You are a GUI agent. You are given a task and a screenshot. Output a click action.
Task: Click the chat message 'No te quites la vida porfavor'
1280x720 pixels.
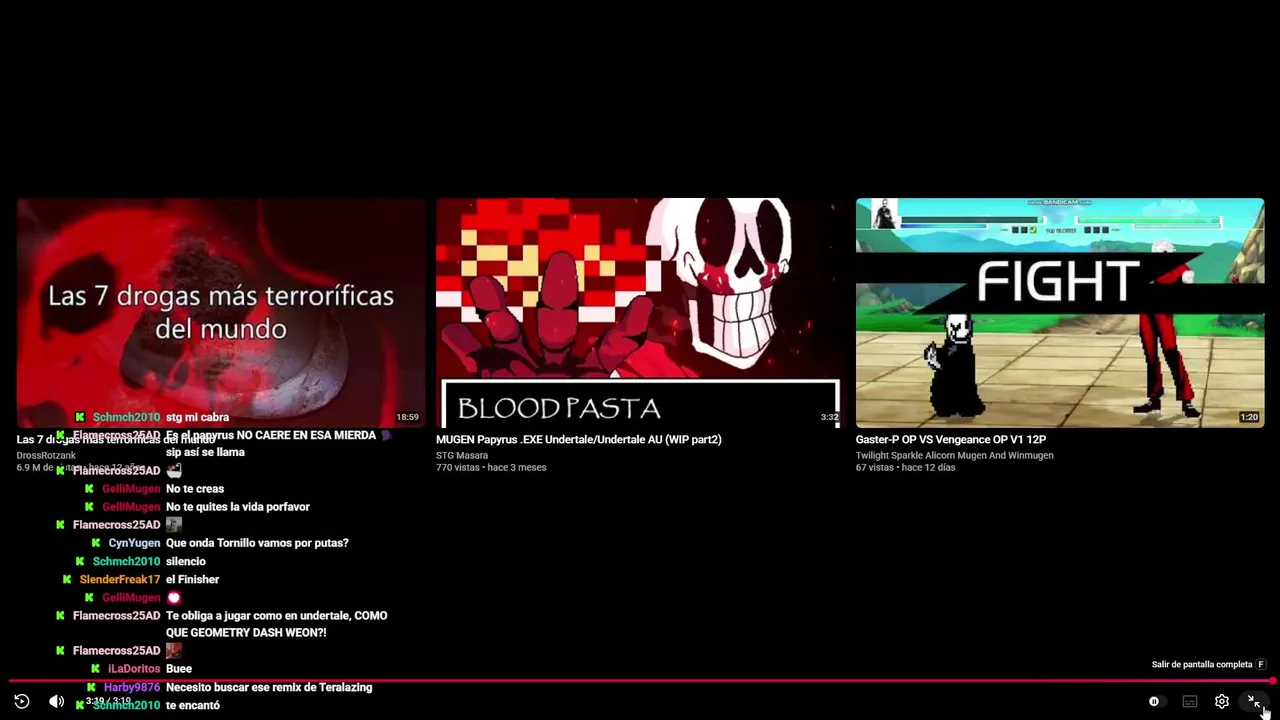238,507
